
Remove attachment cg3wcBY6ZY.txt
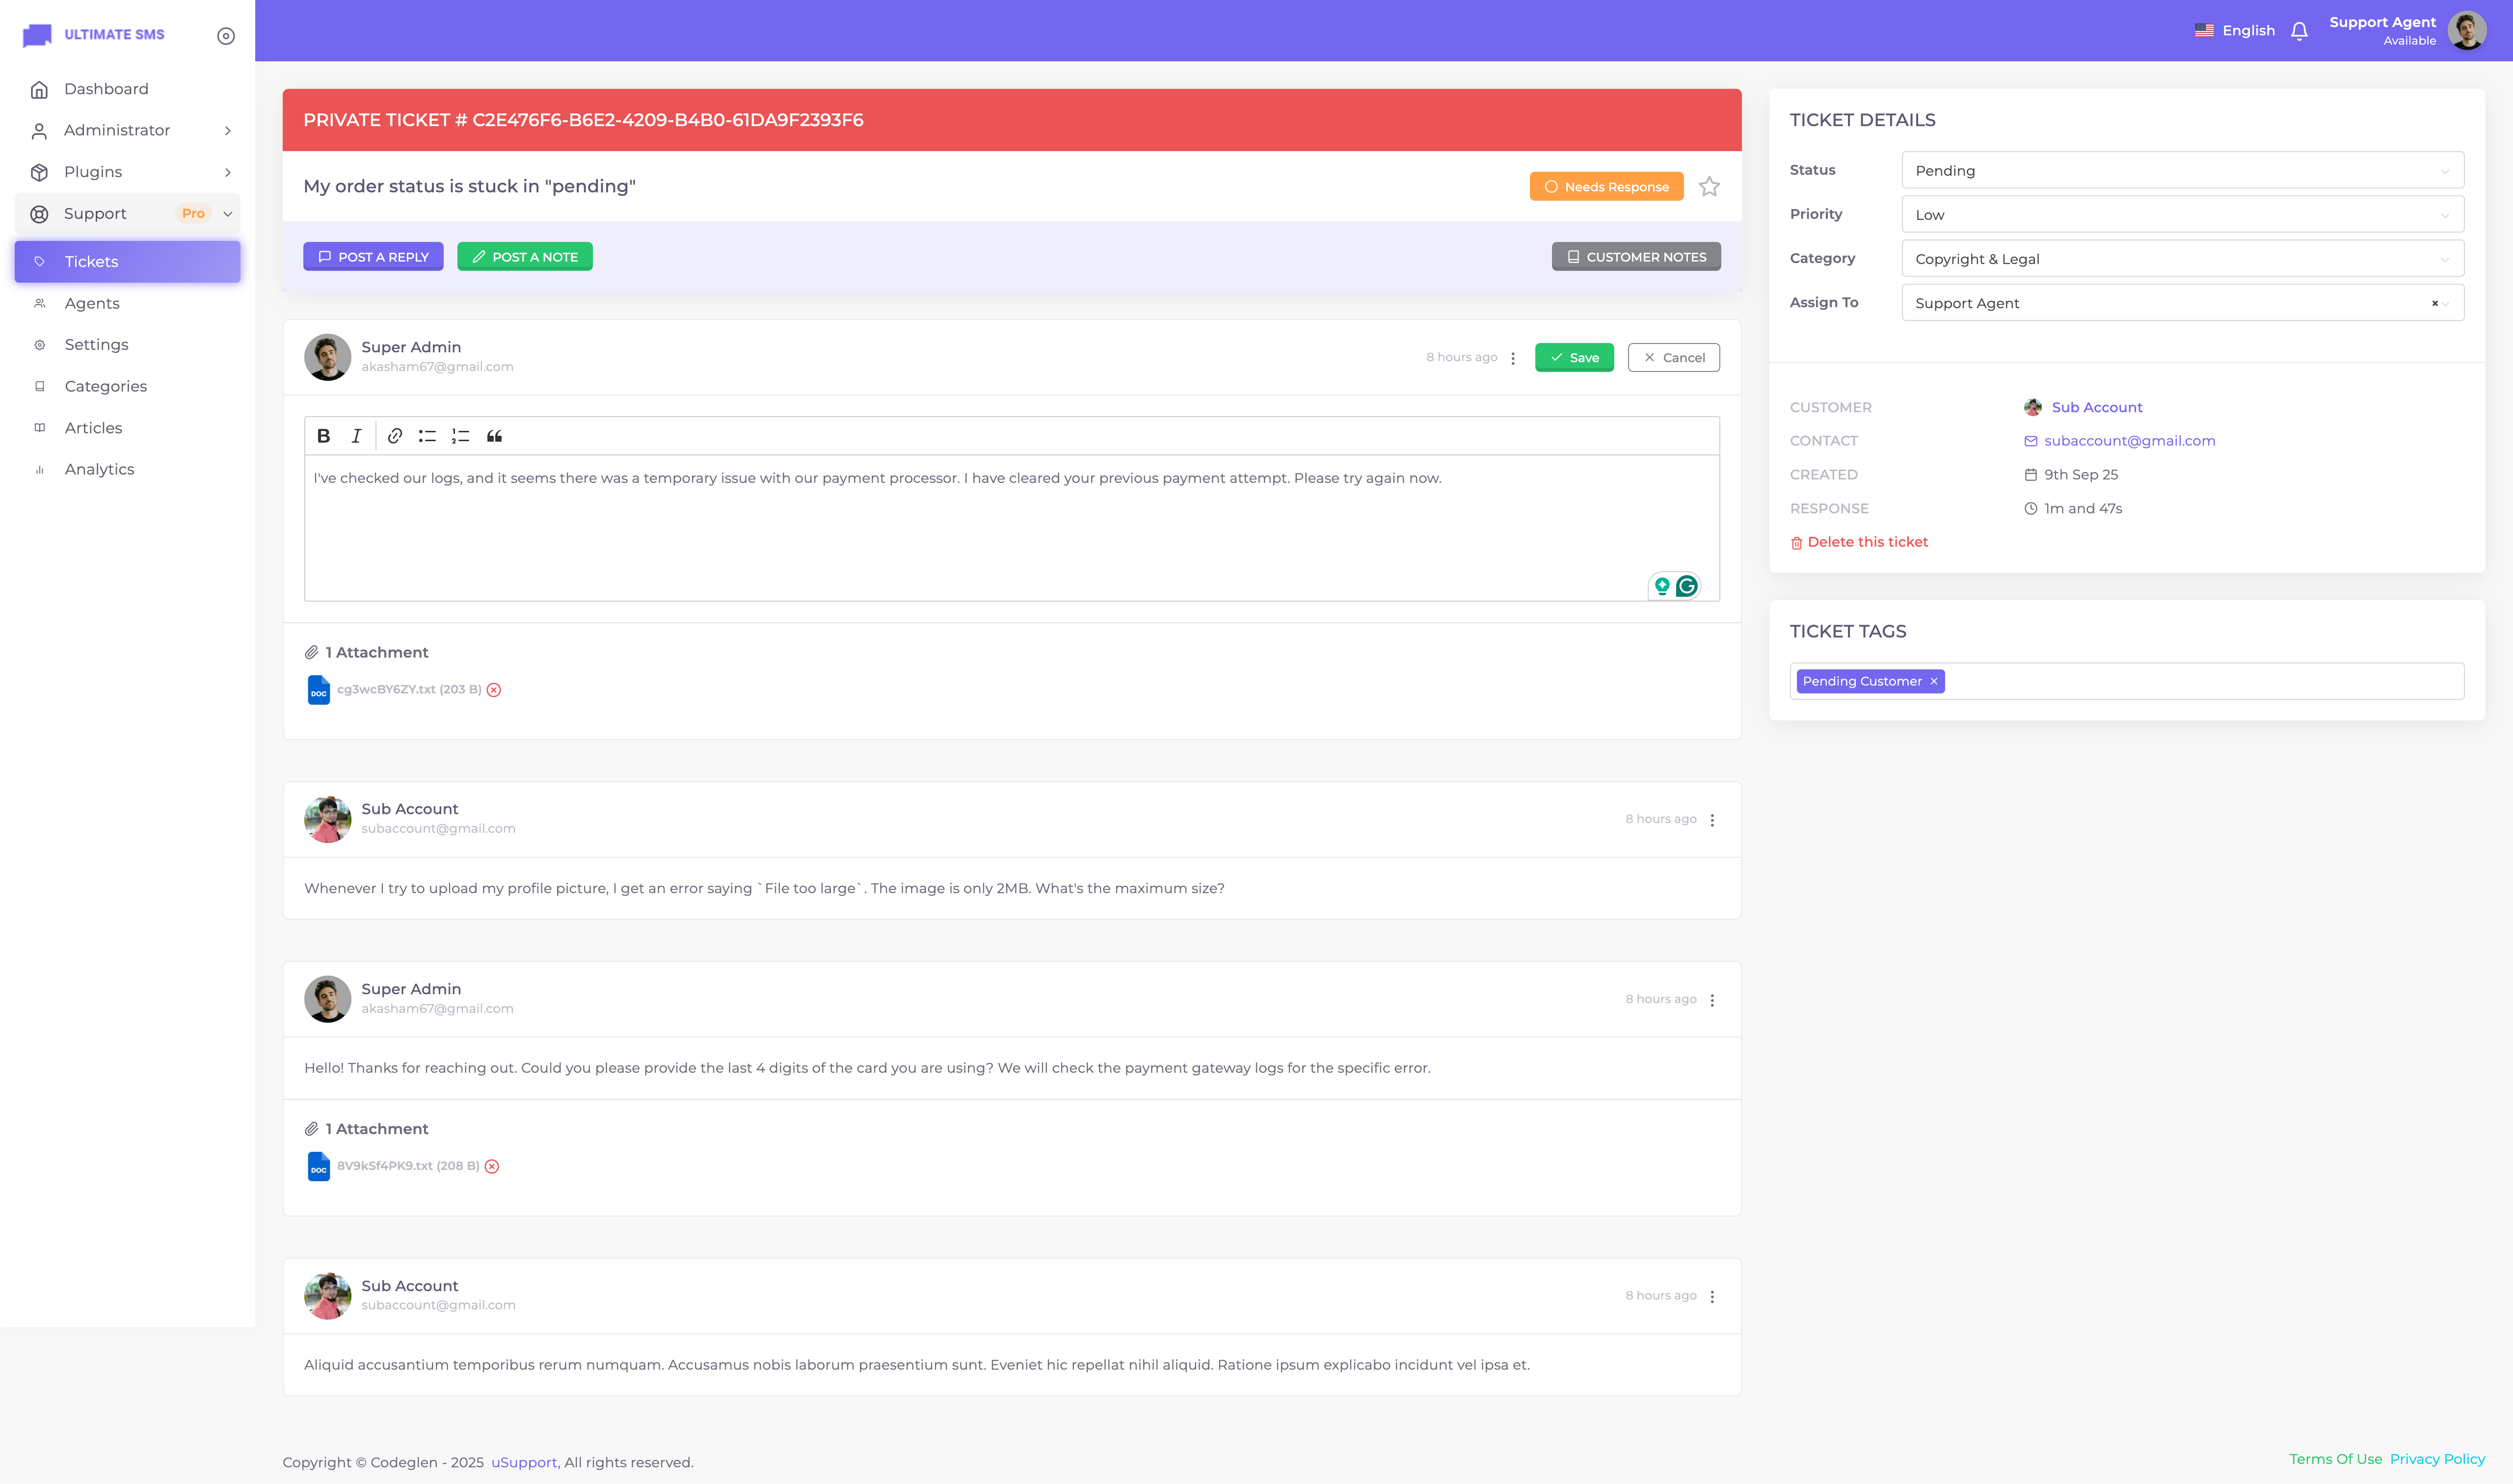point(494,690)
